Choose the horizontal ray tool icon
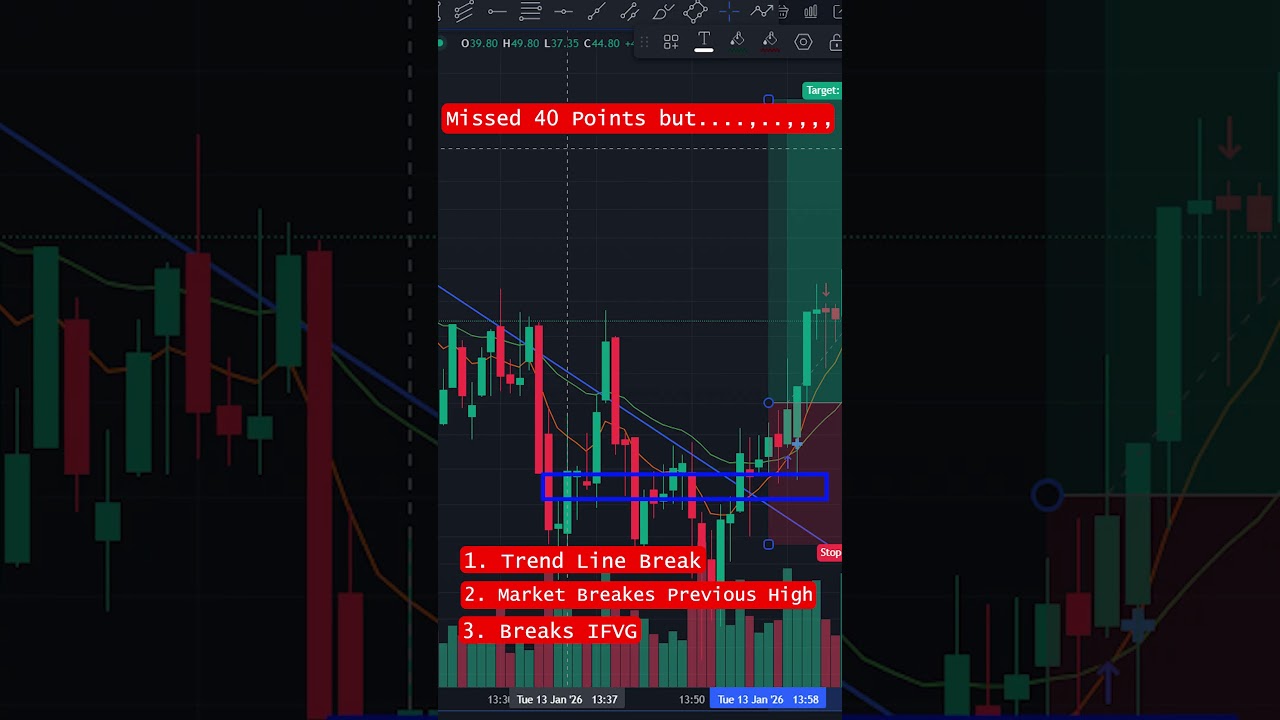The width and height of the screenshot is (1280, 720). 497,12
